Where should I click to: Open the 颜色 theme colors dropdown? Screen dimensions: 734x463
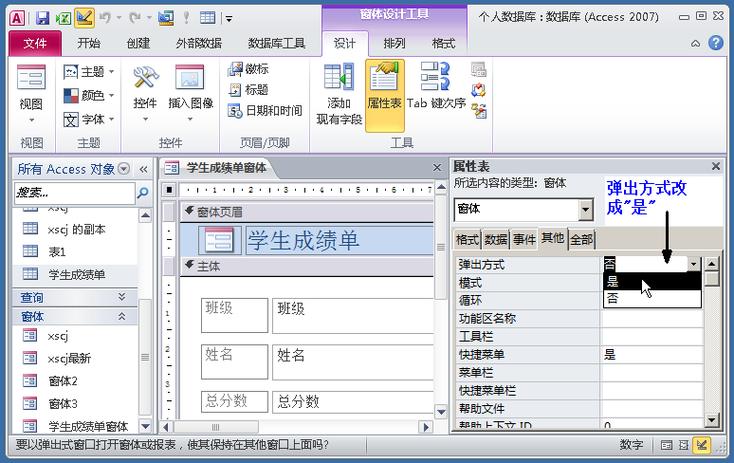click(x=89, y=96)
